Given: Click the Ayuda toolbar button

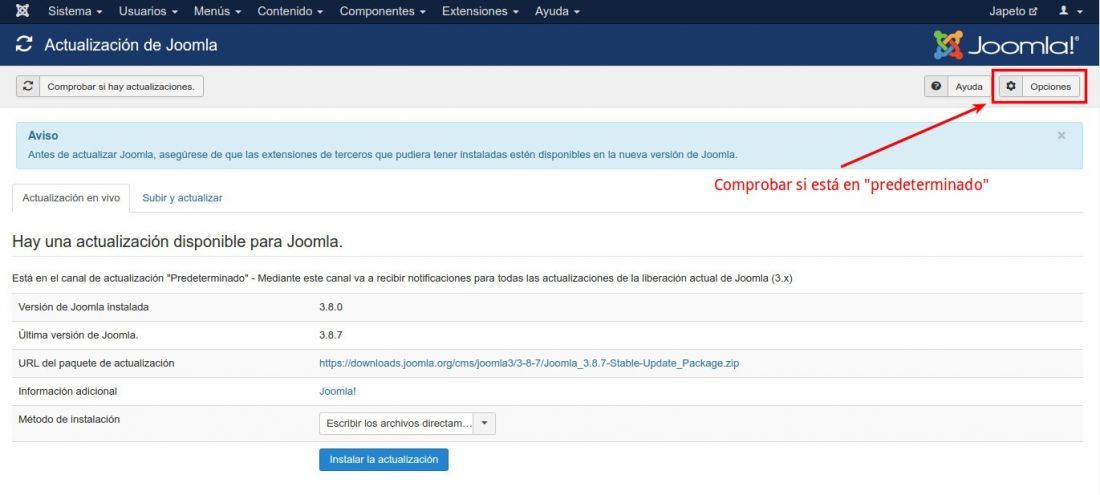Looking at the screenshot, I should (x=958, y=86).
